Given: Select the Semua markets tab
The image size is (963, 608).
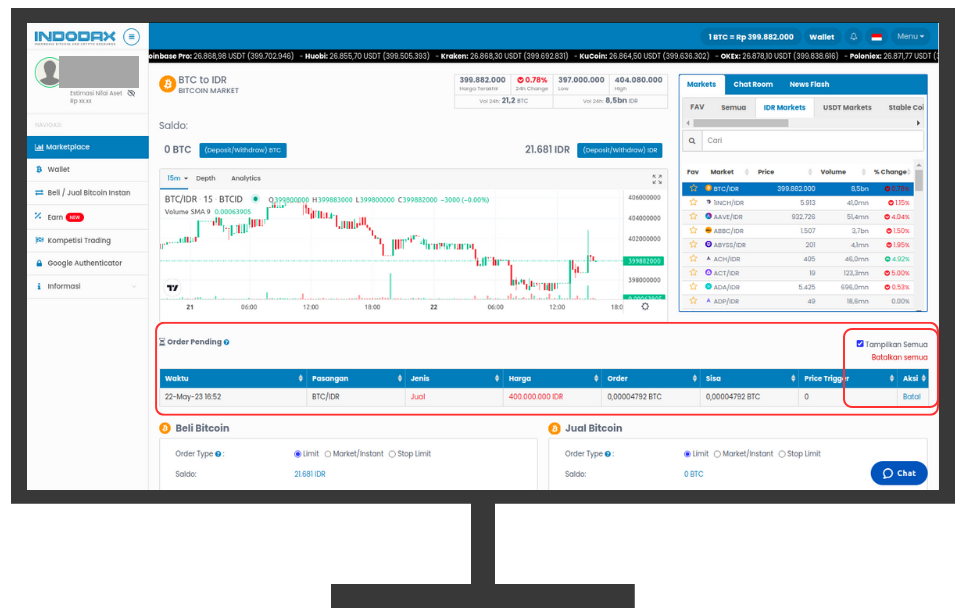Looking at the screenshot, I should [733, 107].
